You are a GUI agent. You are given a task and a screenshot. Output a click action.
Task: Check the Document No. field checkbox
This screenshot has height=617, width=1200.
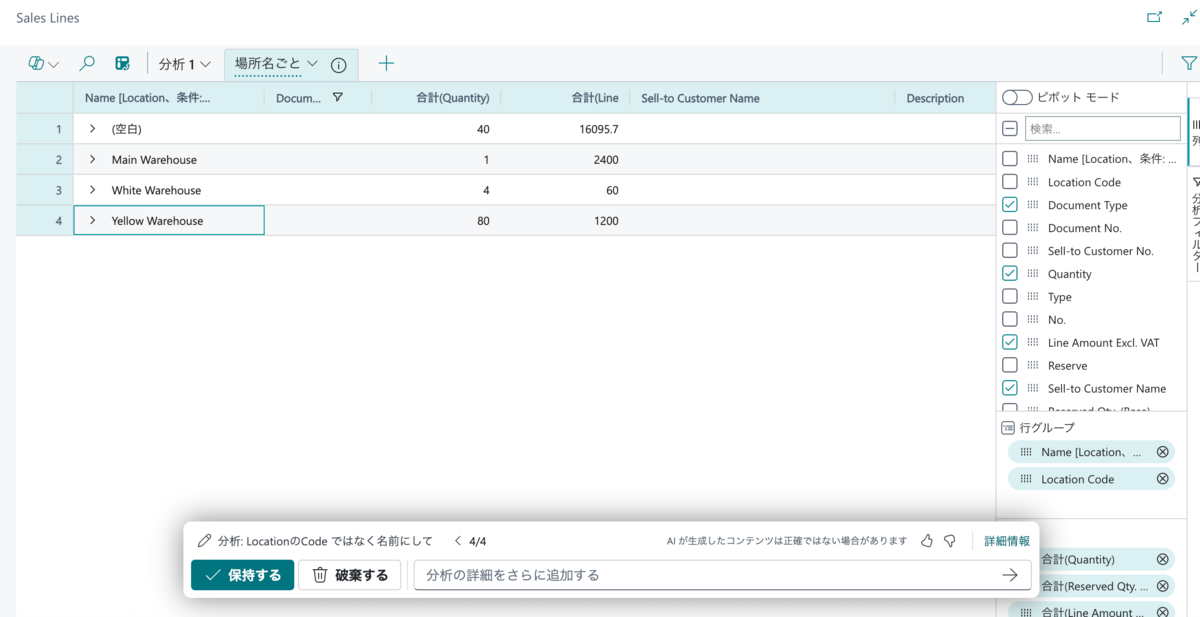[1010, 228]
